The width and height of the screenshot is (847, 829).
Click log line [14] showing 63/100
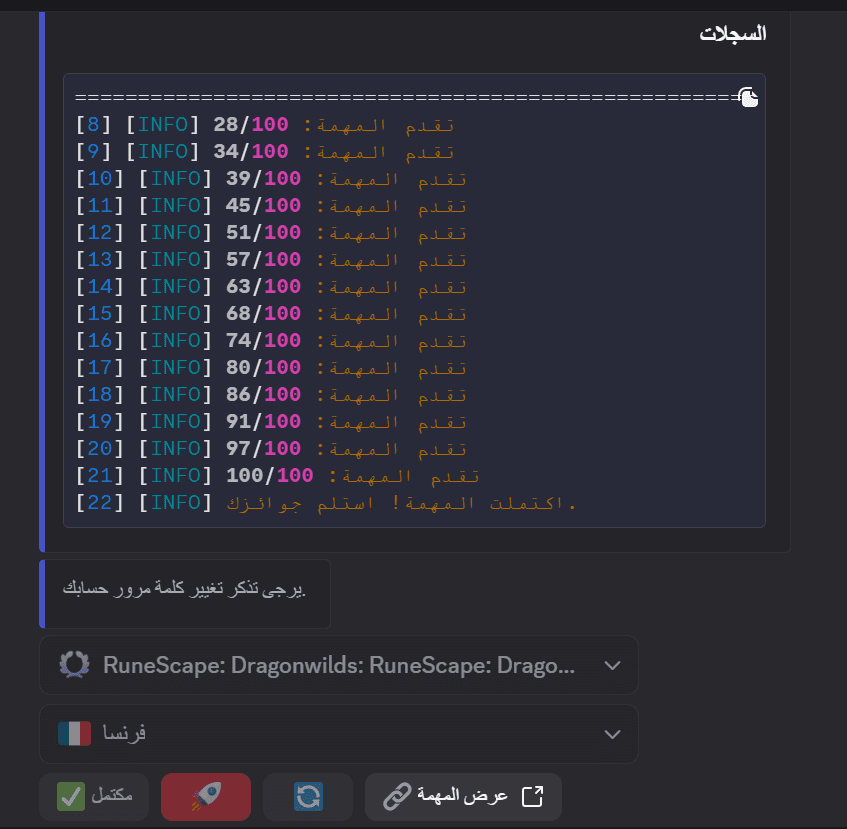271,287
